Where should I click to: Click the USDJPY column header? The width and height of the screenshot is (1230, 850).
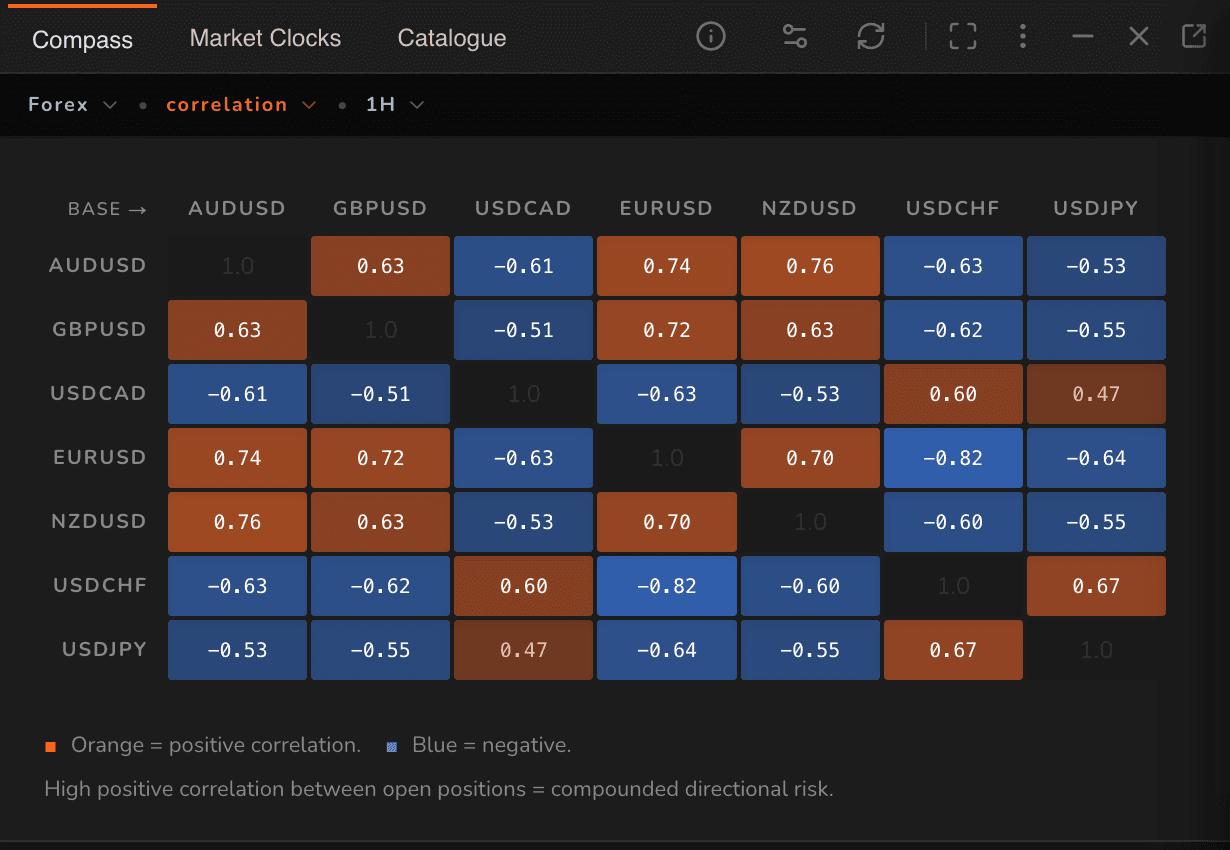tap(1095, 208)
